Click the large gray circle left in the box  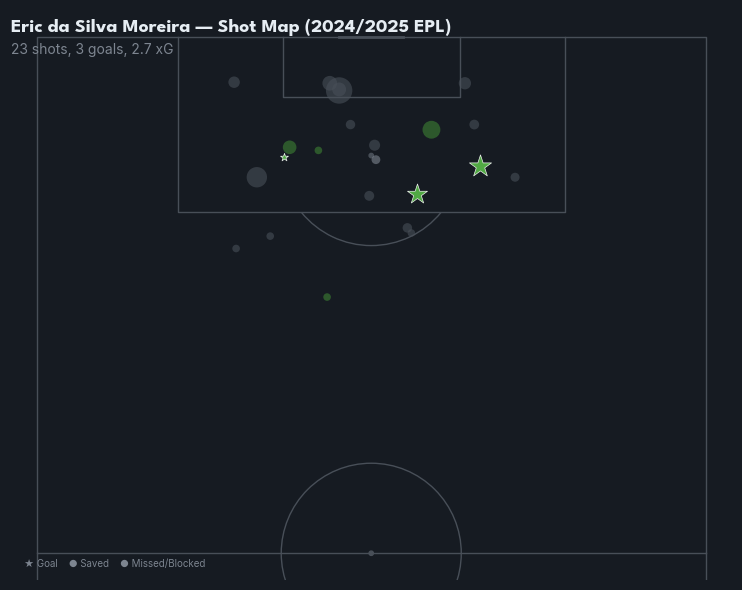[257, 177]
